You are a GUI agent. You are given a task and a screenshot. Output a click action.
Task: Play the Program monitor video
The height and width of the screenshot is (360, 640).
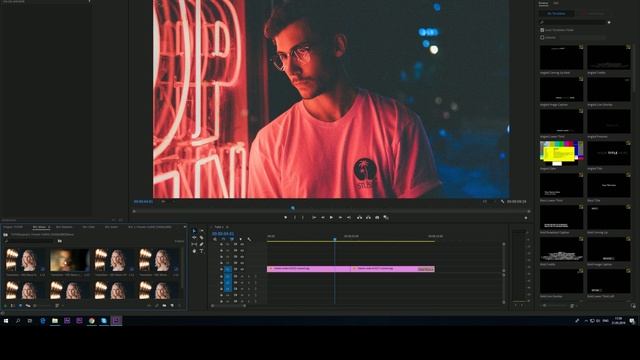point(331,218)
